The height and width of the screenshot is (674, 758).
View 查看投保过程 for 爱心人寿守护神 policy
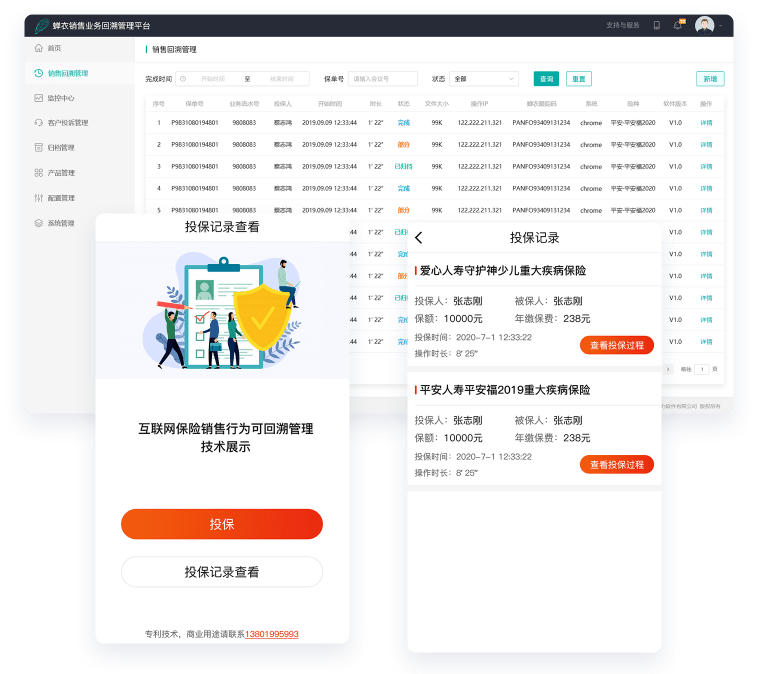[x=617, y=345]
